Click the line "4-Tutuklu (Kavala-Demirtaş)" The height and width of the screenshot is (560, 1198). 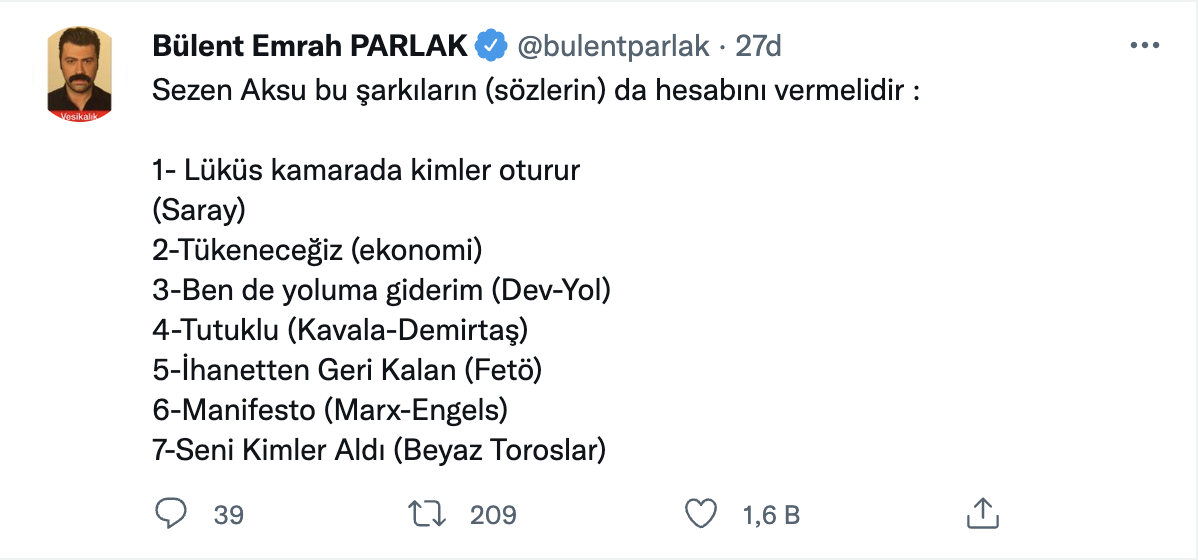pos(340,330)
